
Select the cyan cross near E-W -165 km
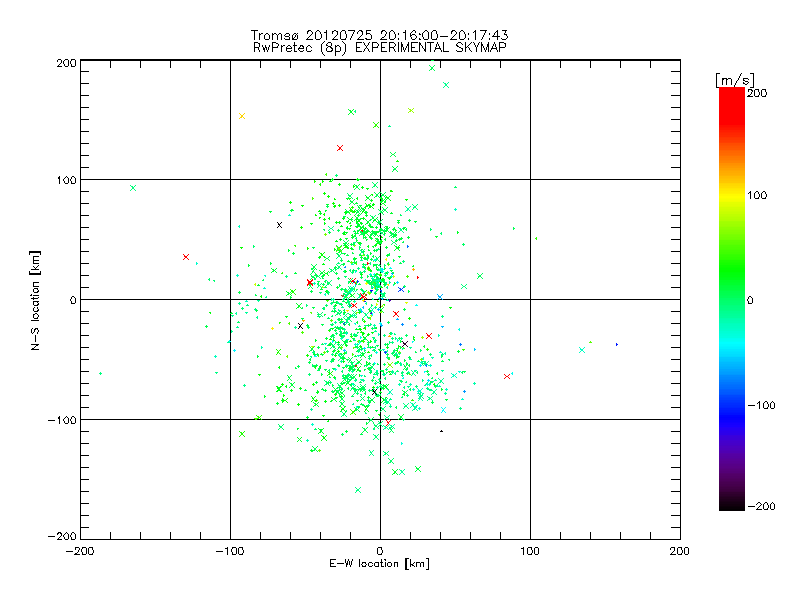[133, 188]
